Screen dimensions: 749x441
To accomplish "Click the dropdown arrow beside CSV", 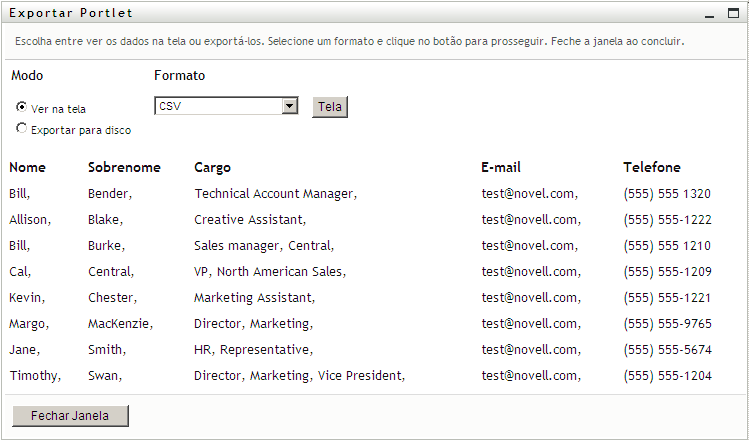I will point(290,106).
